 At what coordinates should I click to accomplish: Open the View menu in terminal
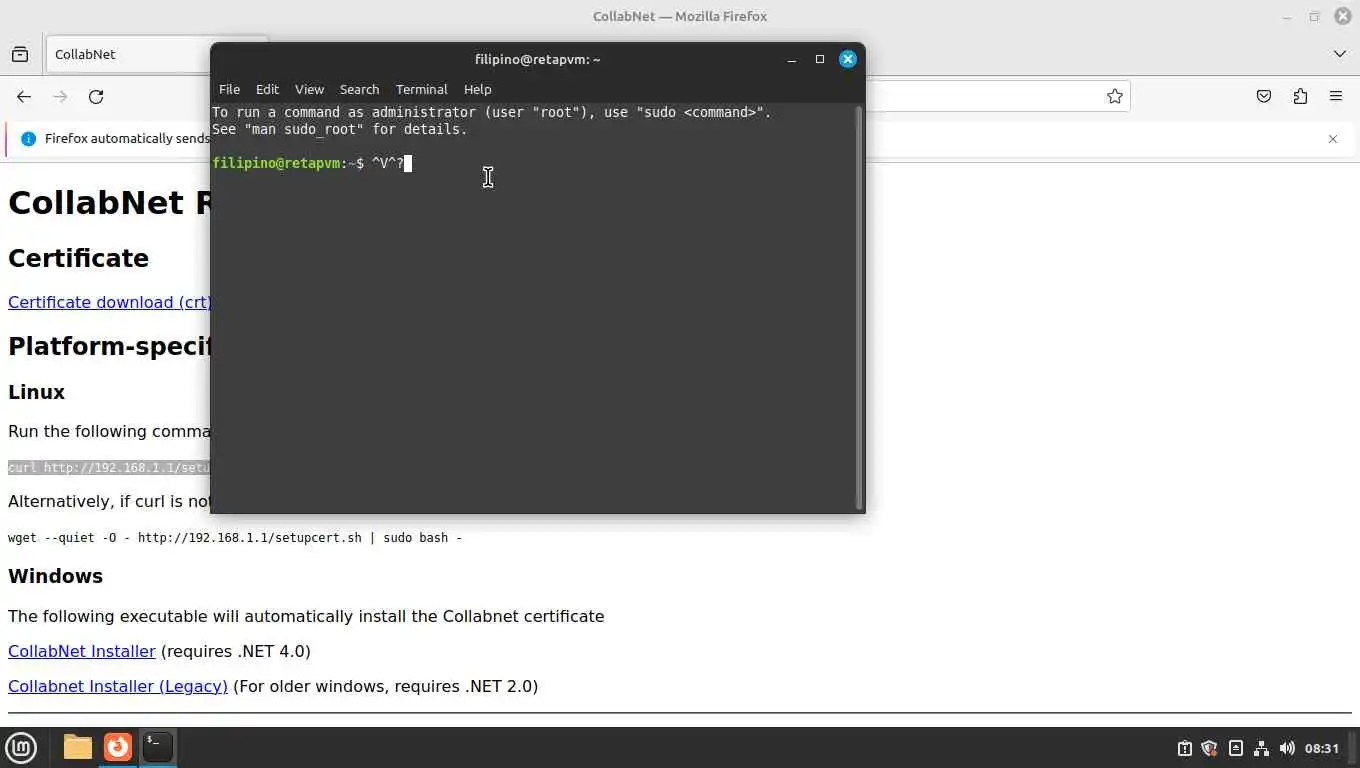(x=309, y=89)
